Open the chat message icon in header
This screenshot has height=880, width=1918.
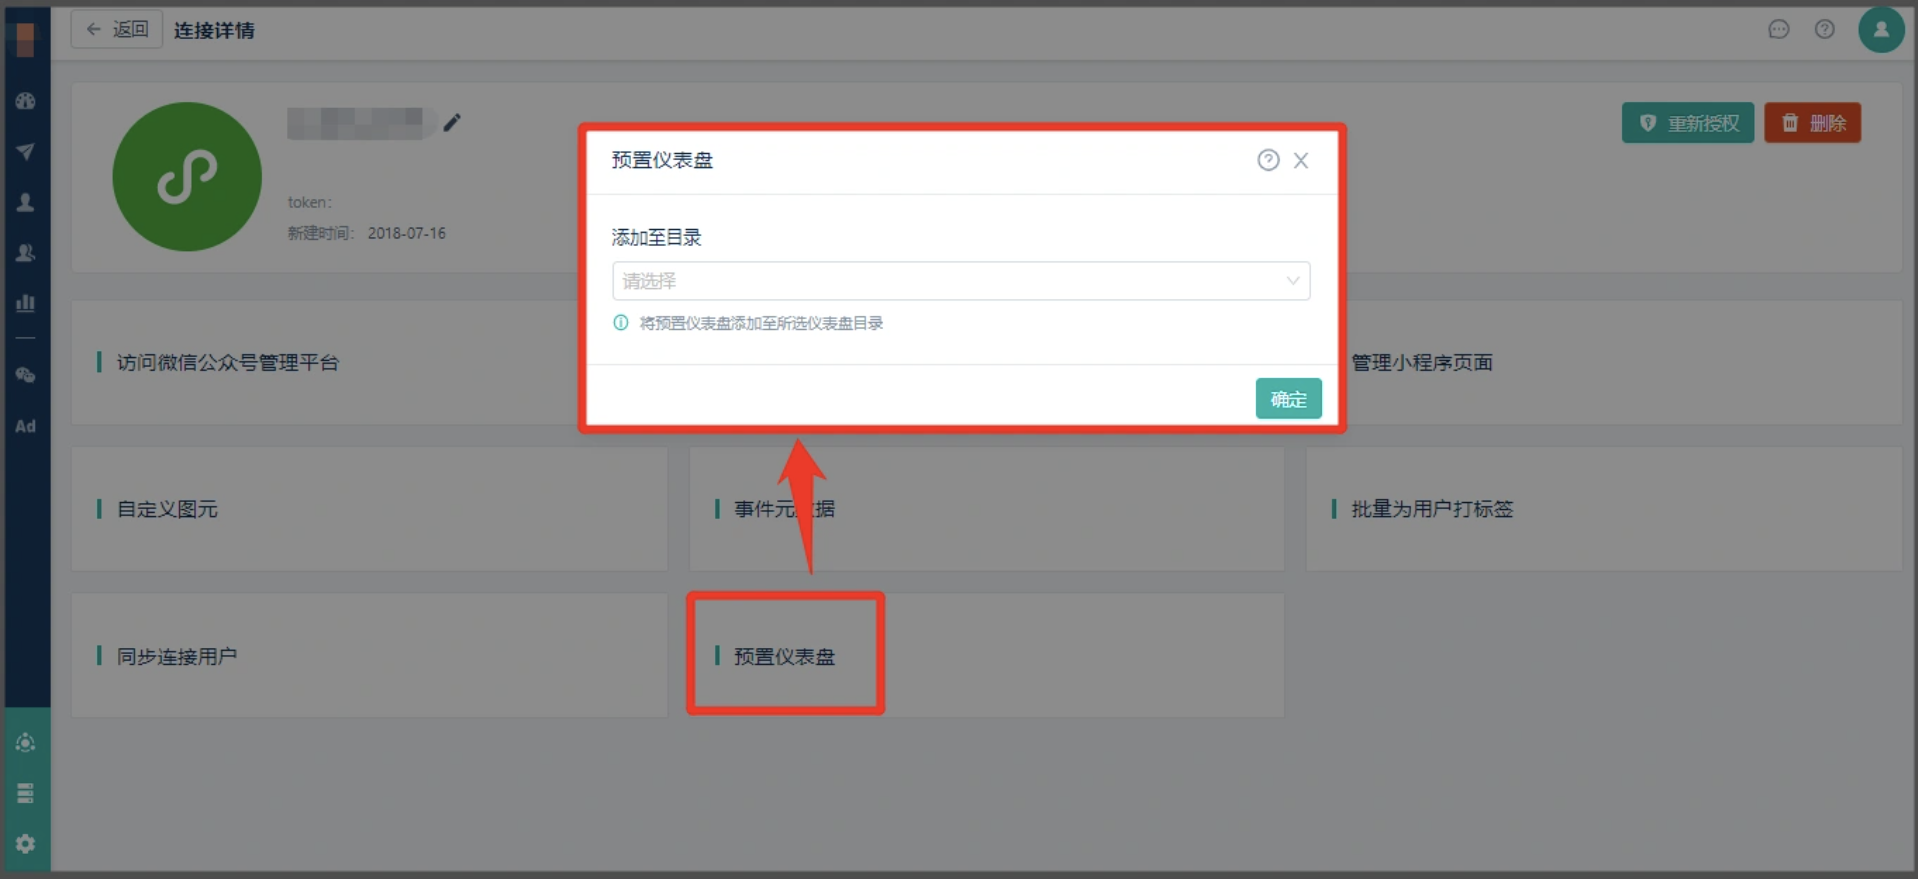[1779, 30]
